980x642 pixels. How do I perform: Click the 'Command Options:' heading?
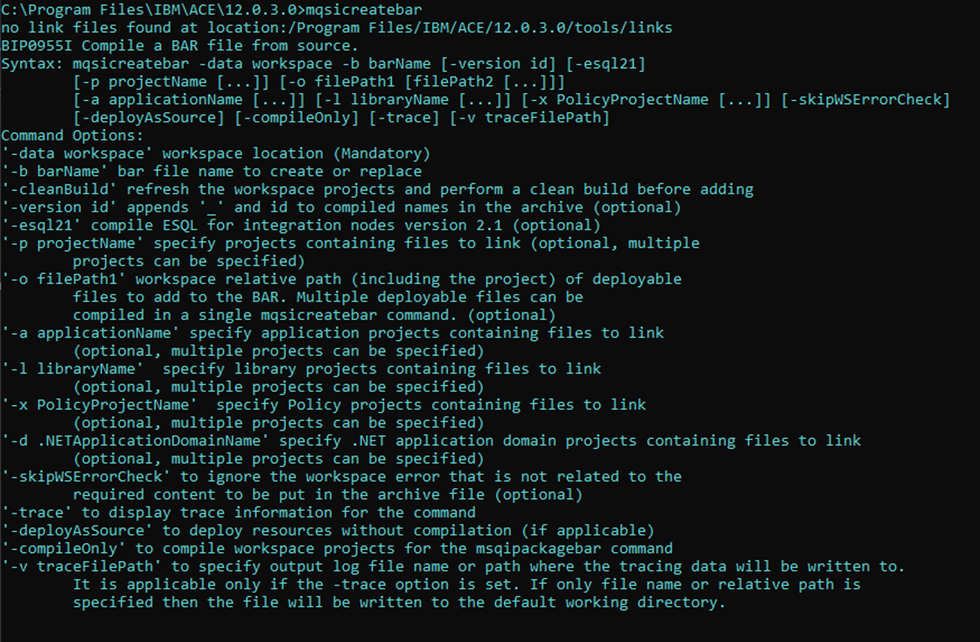[72, 136]
